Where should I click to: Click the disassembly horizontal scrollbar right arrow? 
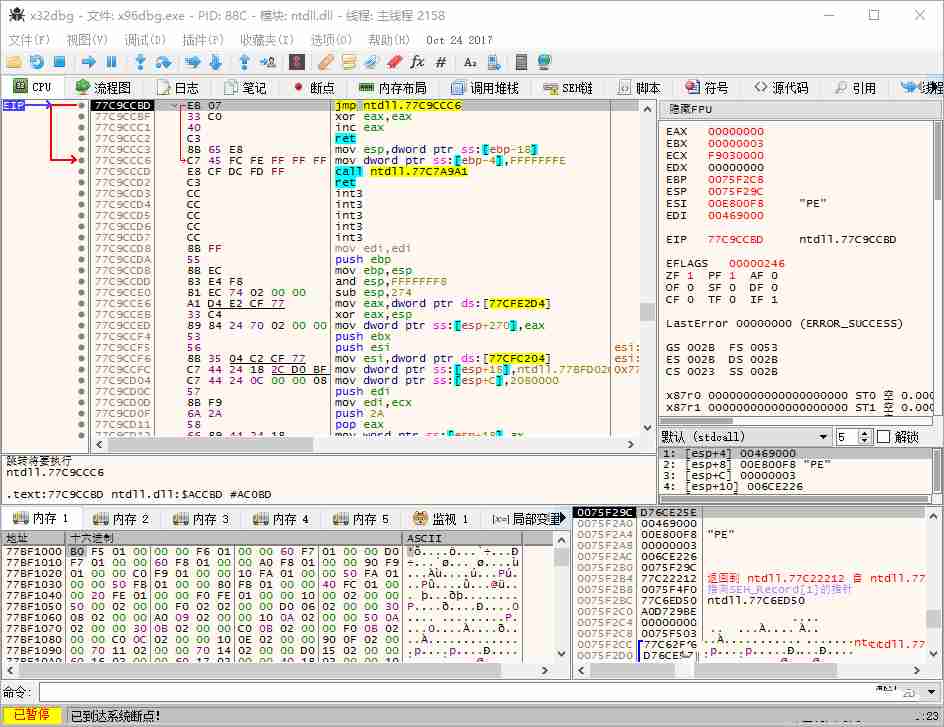(630, 445)
